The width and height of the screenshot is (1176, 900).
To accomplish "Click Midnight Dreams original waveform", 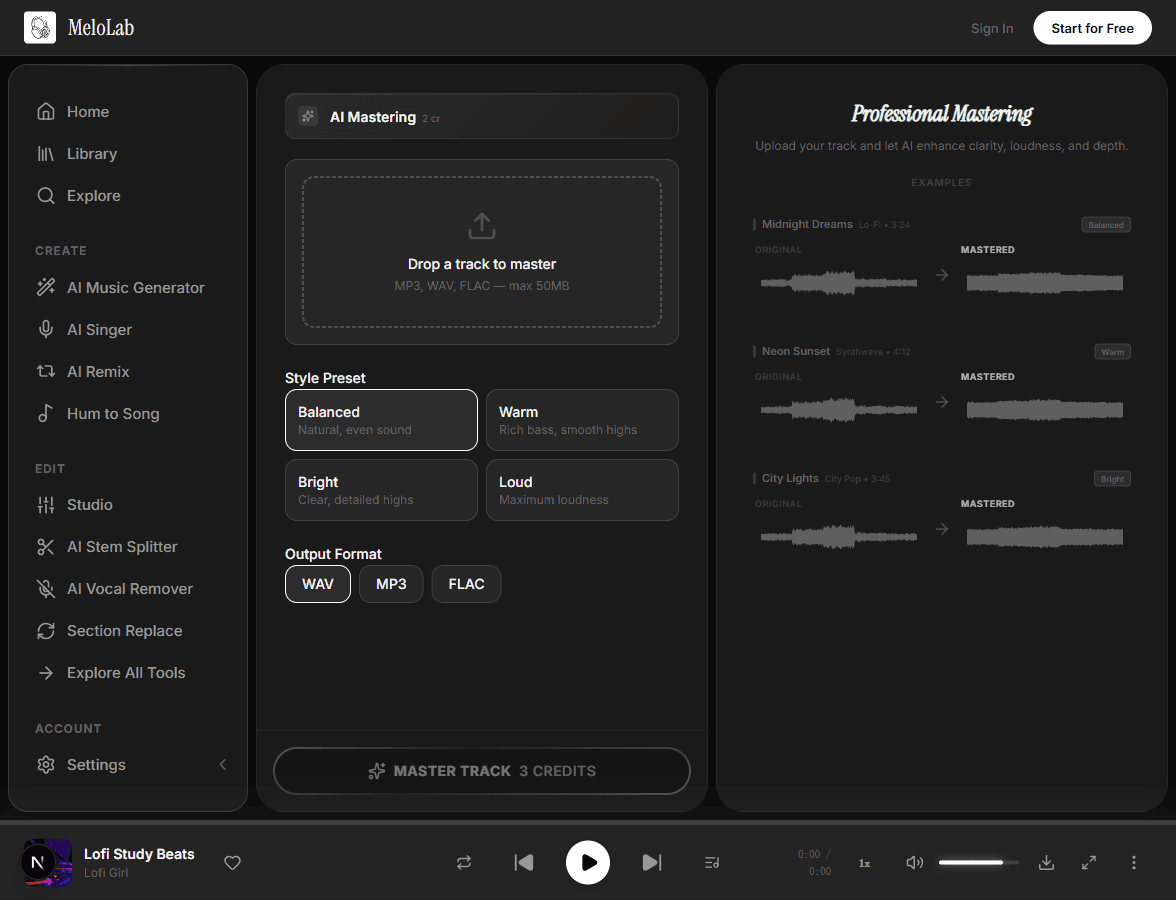I will (x=838, y=283).
